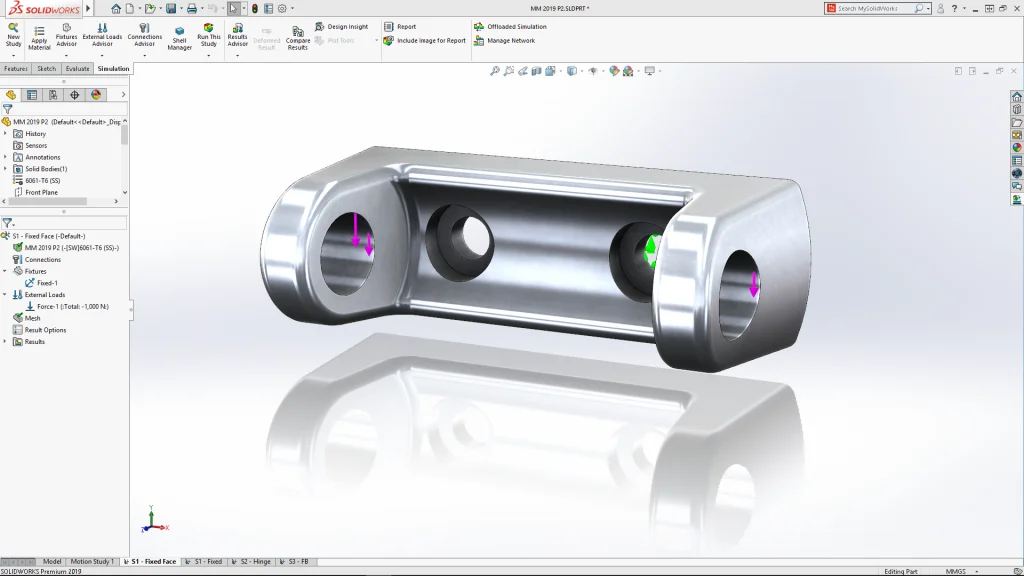Image resolution: width=1024 pixels, height=576 pixels.
Task: Click the New Study icon
Action: point(13,34)
